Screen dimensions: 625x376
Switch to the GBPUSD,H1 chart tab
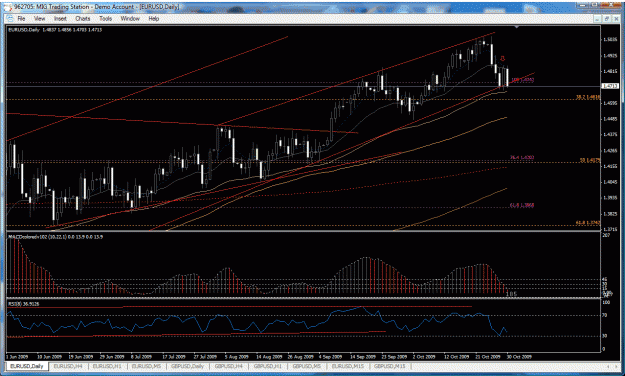point(267,366)
